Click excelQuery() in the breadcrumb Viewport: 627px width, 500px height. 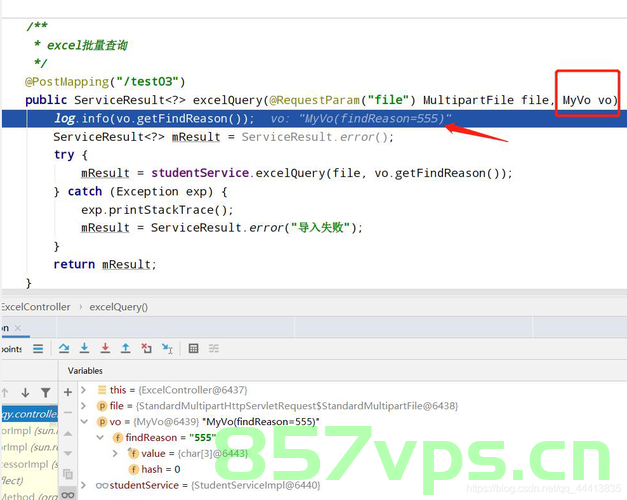pyautogui.click(x=118, y=307)
